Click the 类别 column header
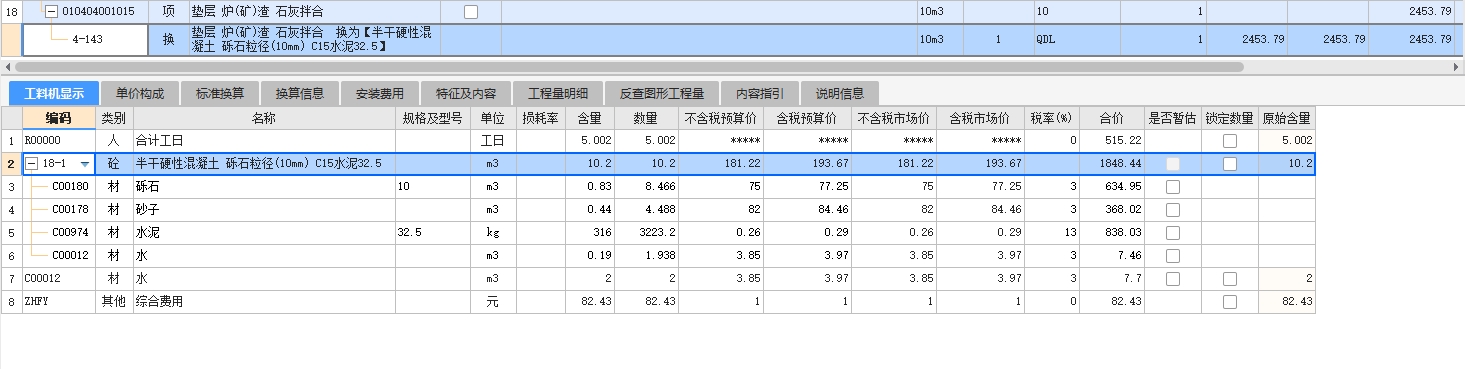The width and height of the screenshot is (1465, 369). tap(114, 118)
